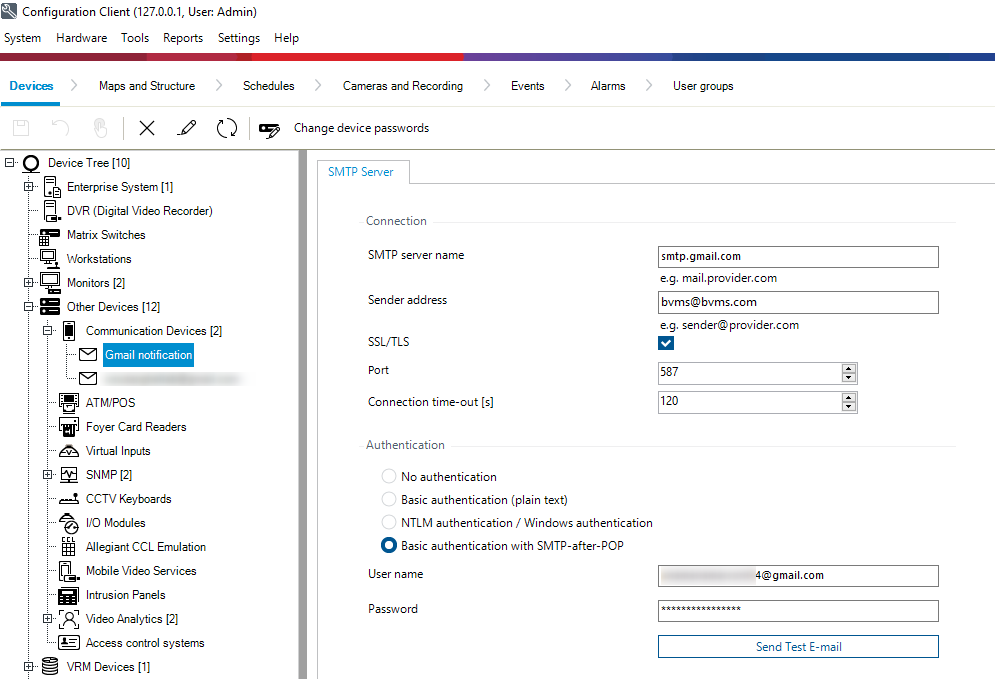Click the Foyer Card Readers icon
Image resolution: width=995 pixels, height=679 pixels.
point(69,427)
